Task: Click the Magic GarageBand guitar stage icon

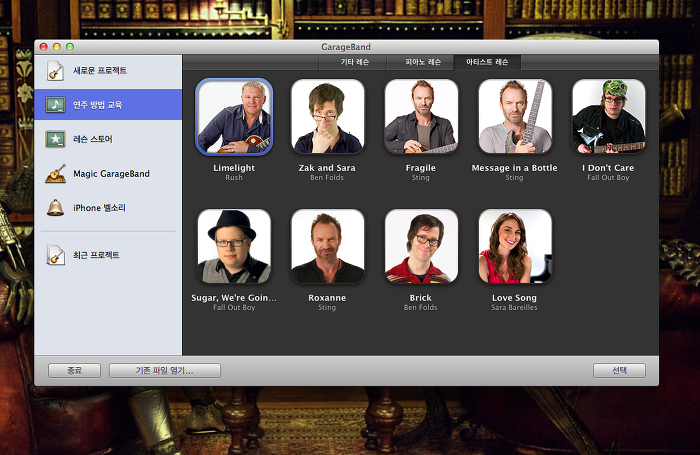Action: (55, 174)
